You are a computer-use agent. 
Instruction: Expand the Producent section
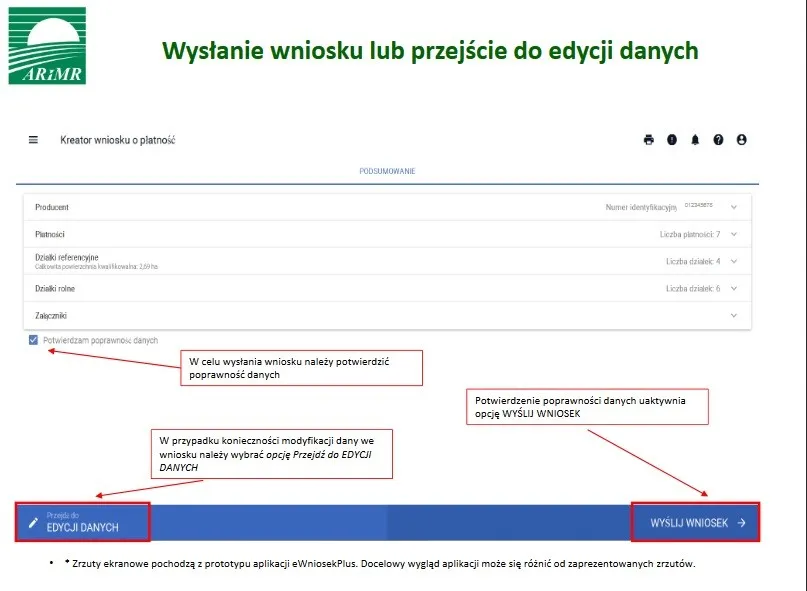(733, 206)
